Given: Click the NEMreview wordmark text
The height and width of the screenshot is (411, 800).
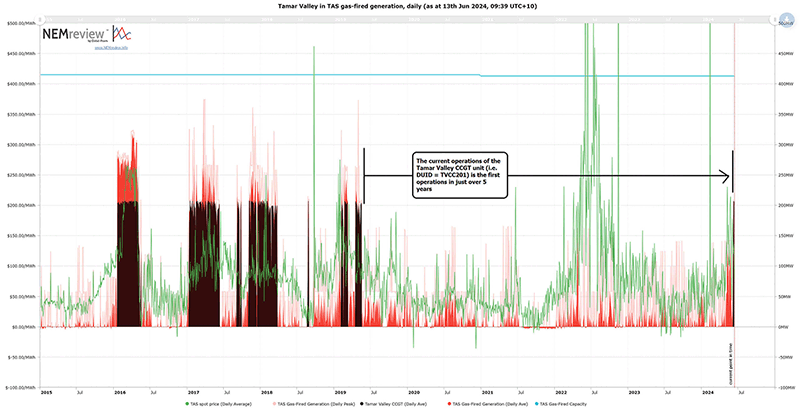Looking at the screenshot, I should pos(70,33).
